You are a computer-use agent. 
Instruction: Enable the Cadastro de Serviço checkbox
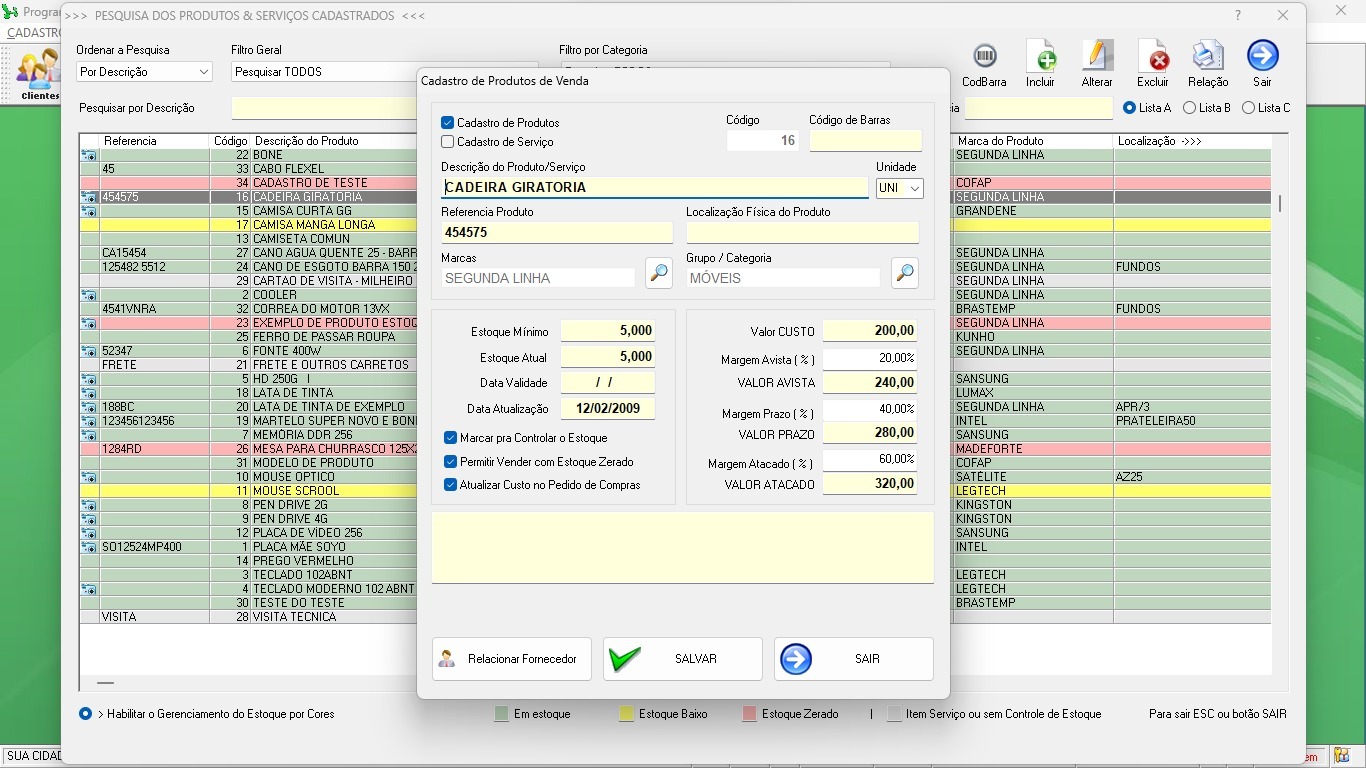pos(448,142)
